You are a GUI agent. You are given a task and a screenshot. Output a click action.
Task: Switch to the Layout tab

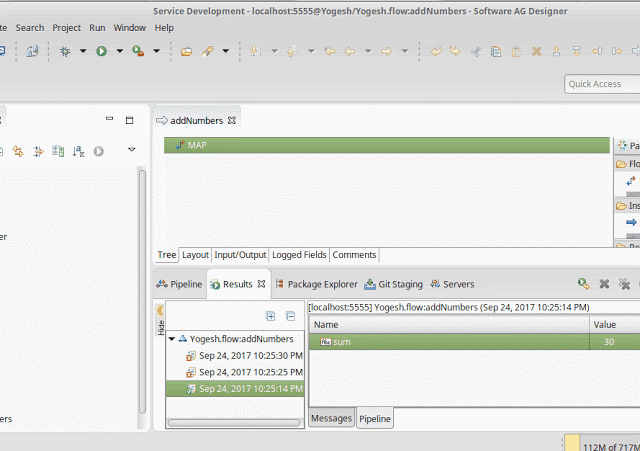[195, 255]
